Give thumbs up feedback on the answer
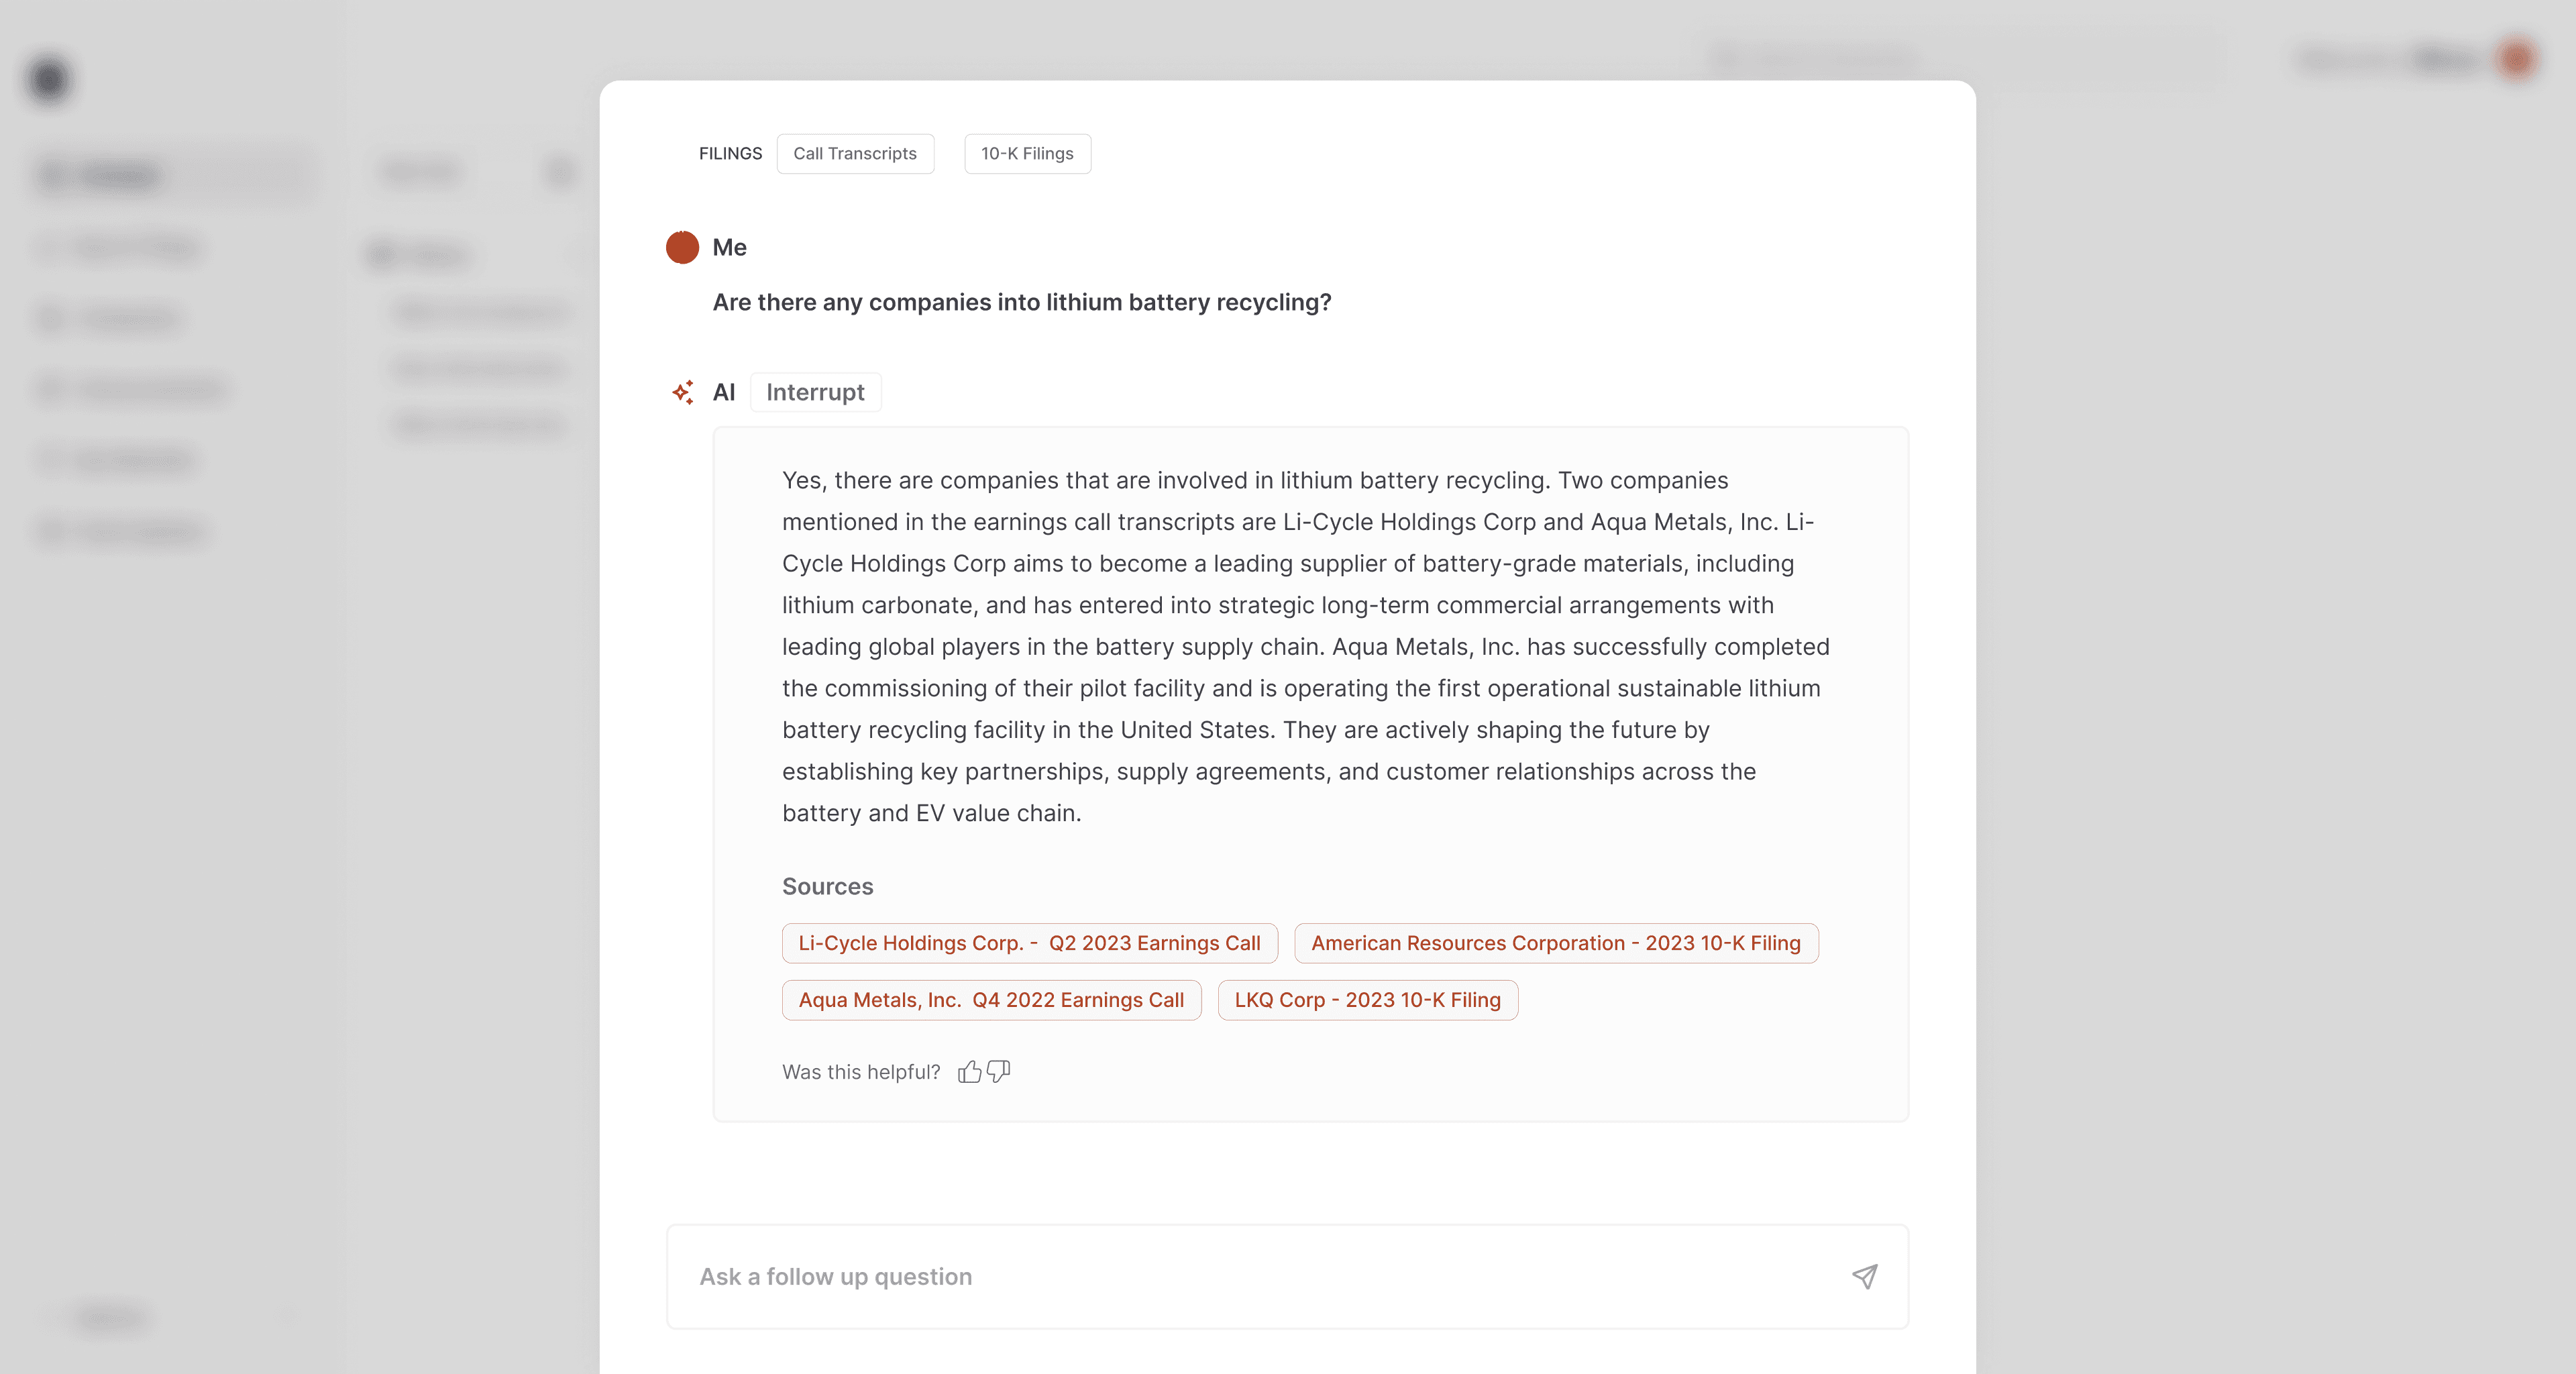This screenshot has width=2576, height=1374. click(969, 1071)
